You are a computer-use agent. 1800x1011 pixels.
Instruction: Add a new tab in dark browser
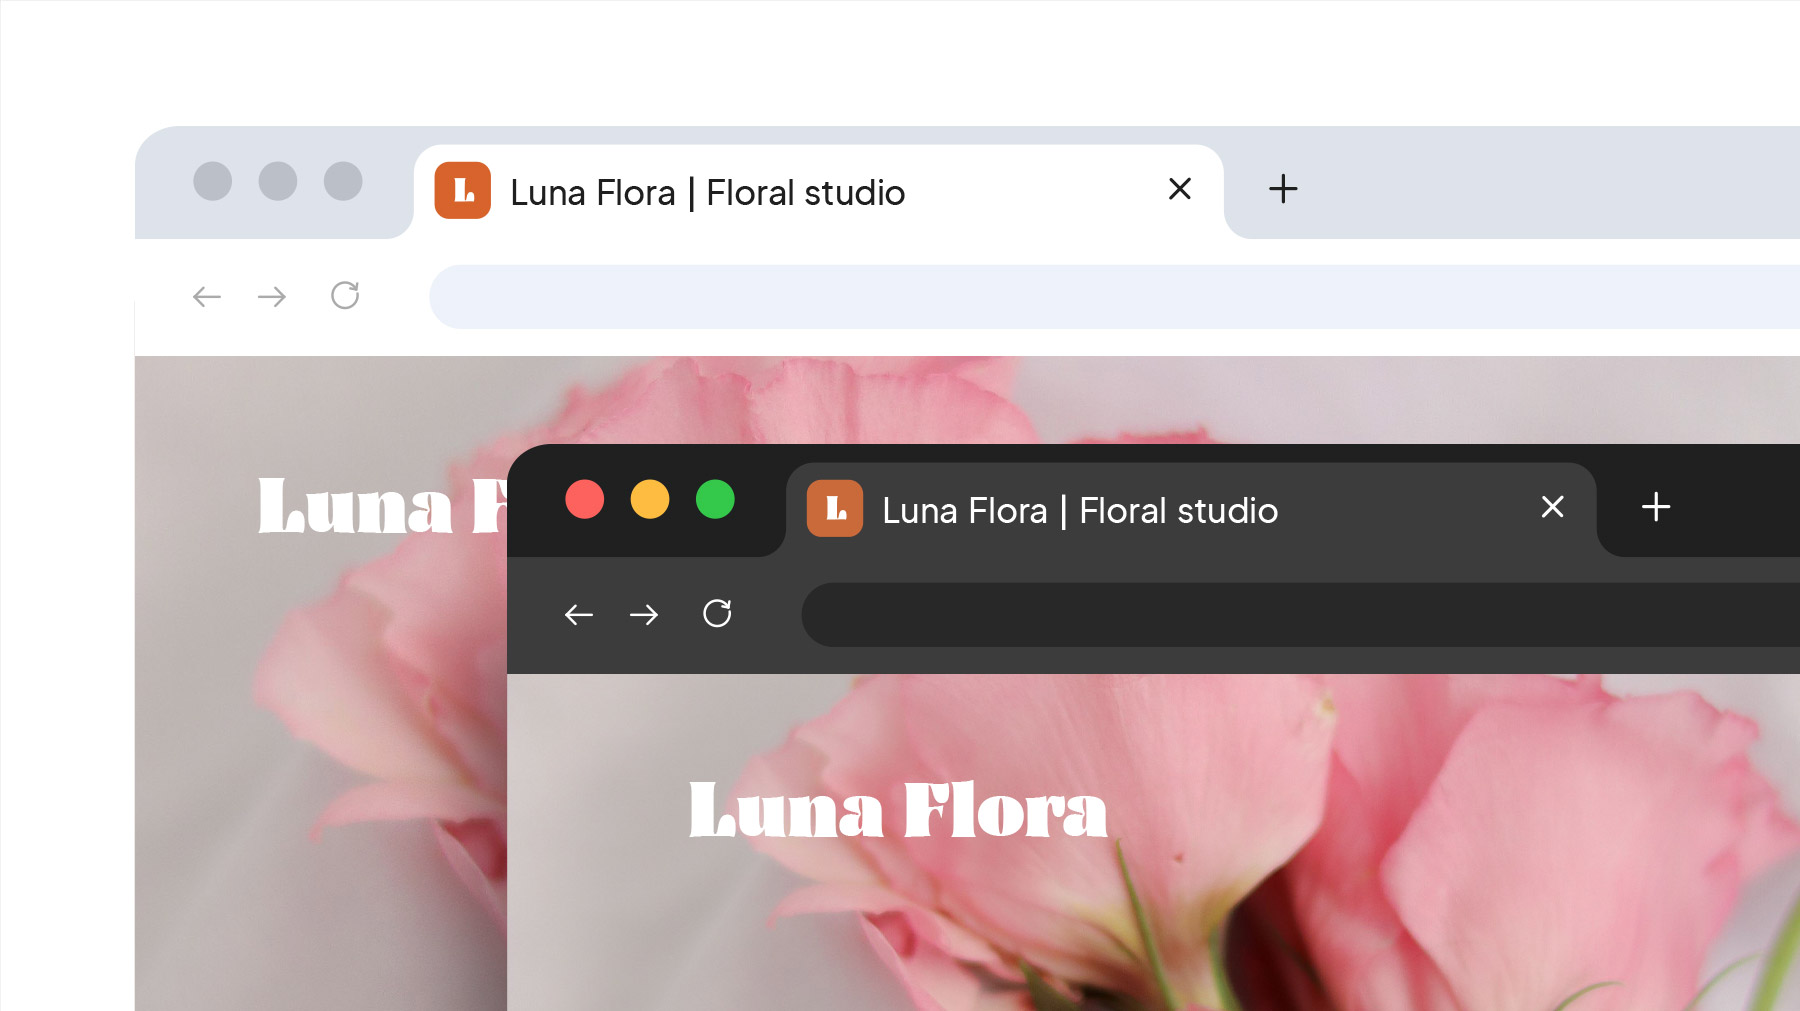point(1656,507)
